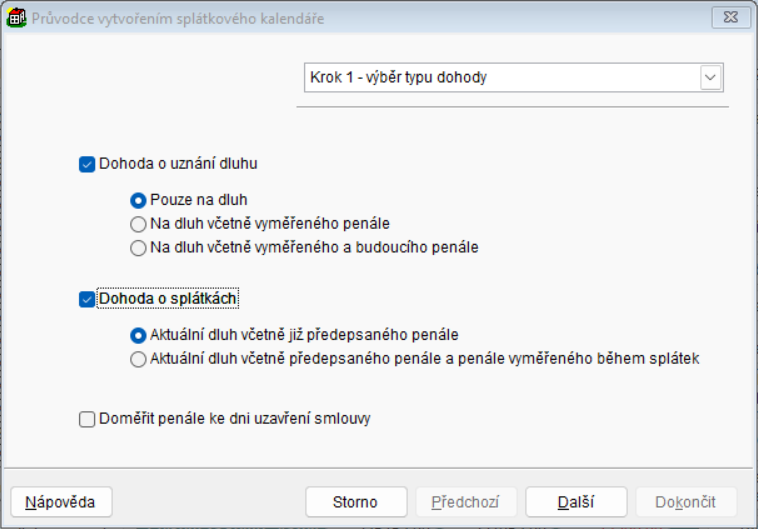The image size is (758, 529).
Task: Click the wizard app icon in title bar
Action: click(x=17, y=18)
